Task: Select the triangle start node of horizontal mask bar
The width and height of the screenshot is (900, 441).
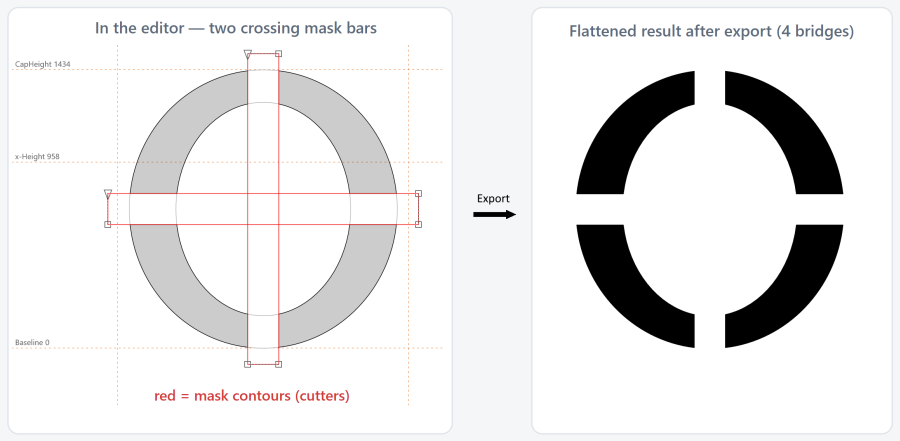Action: coord(107,194)
